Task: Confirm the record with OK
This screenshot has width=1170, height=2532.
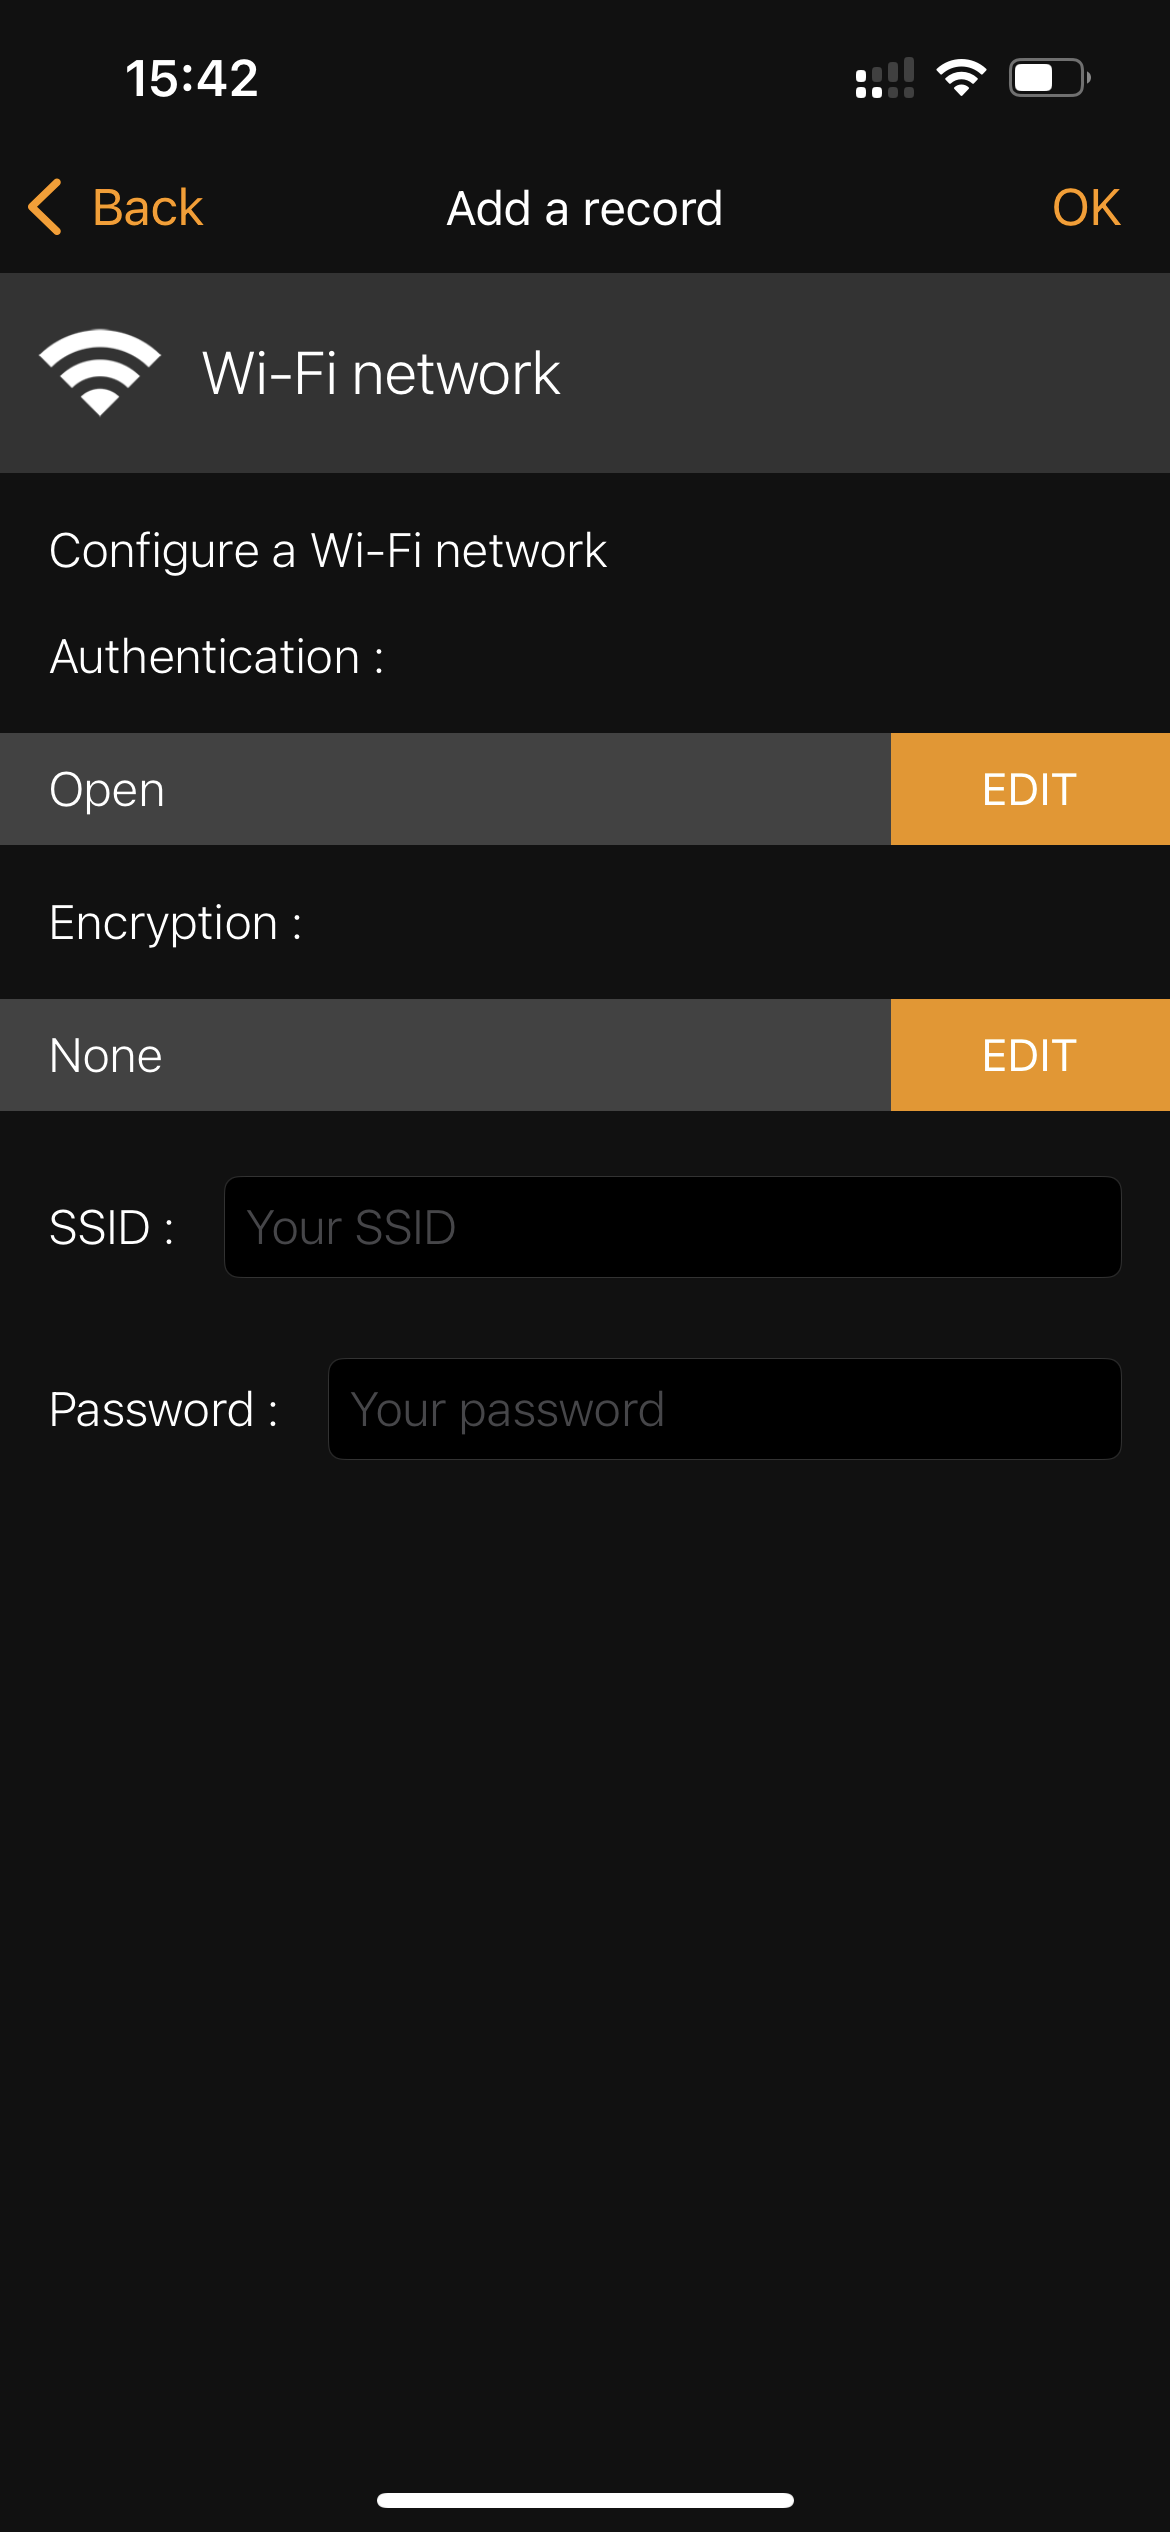Action: point(1086,208)
